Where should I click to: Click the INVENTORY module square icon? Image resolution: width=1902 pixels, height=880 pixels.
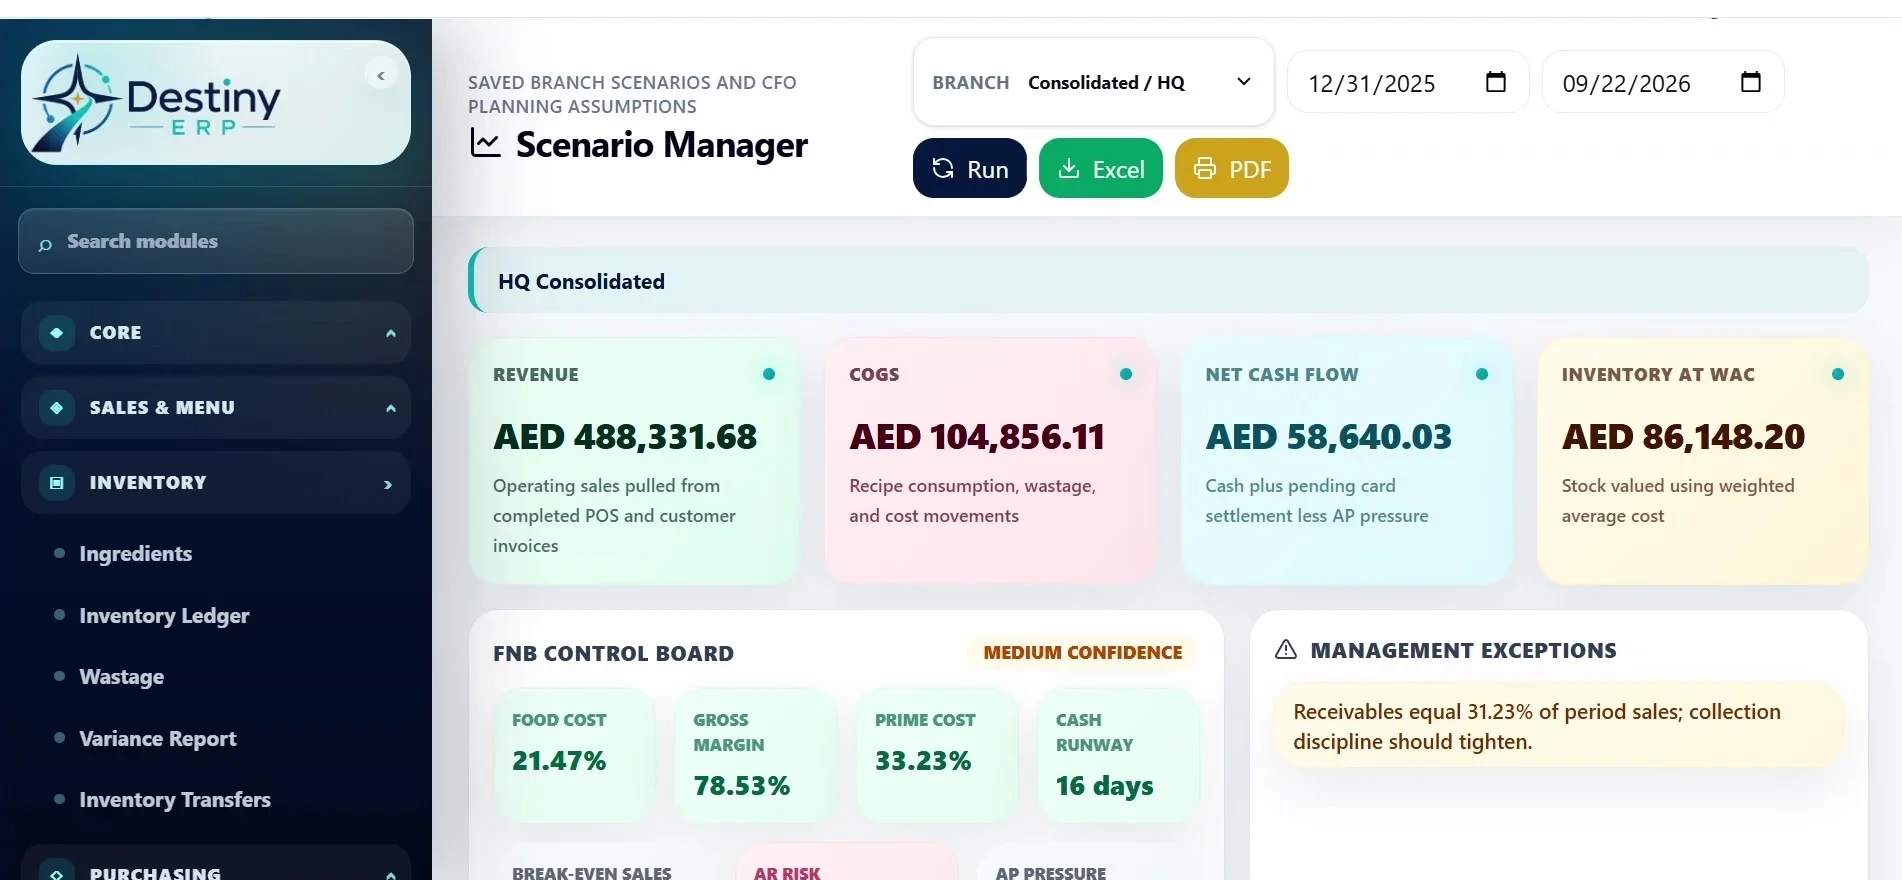pos(57,483)
